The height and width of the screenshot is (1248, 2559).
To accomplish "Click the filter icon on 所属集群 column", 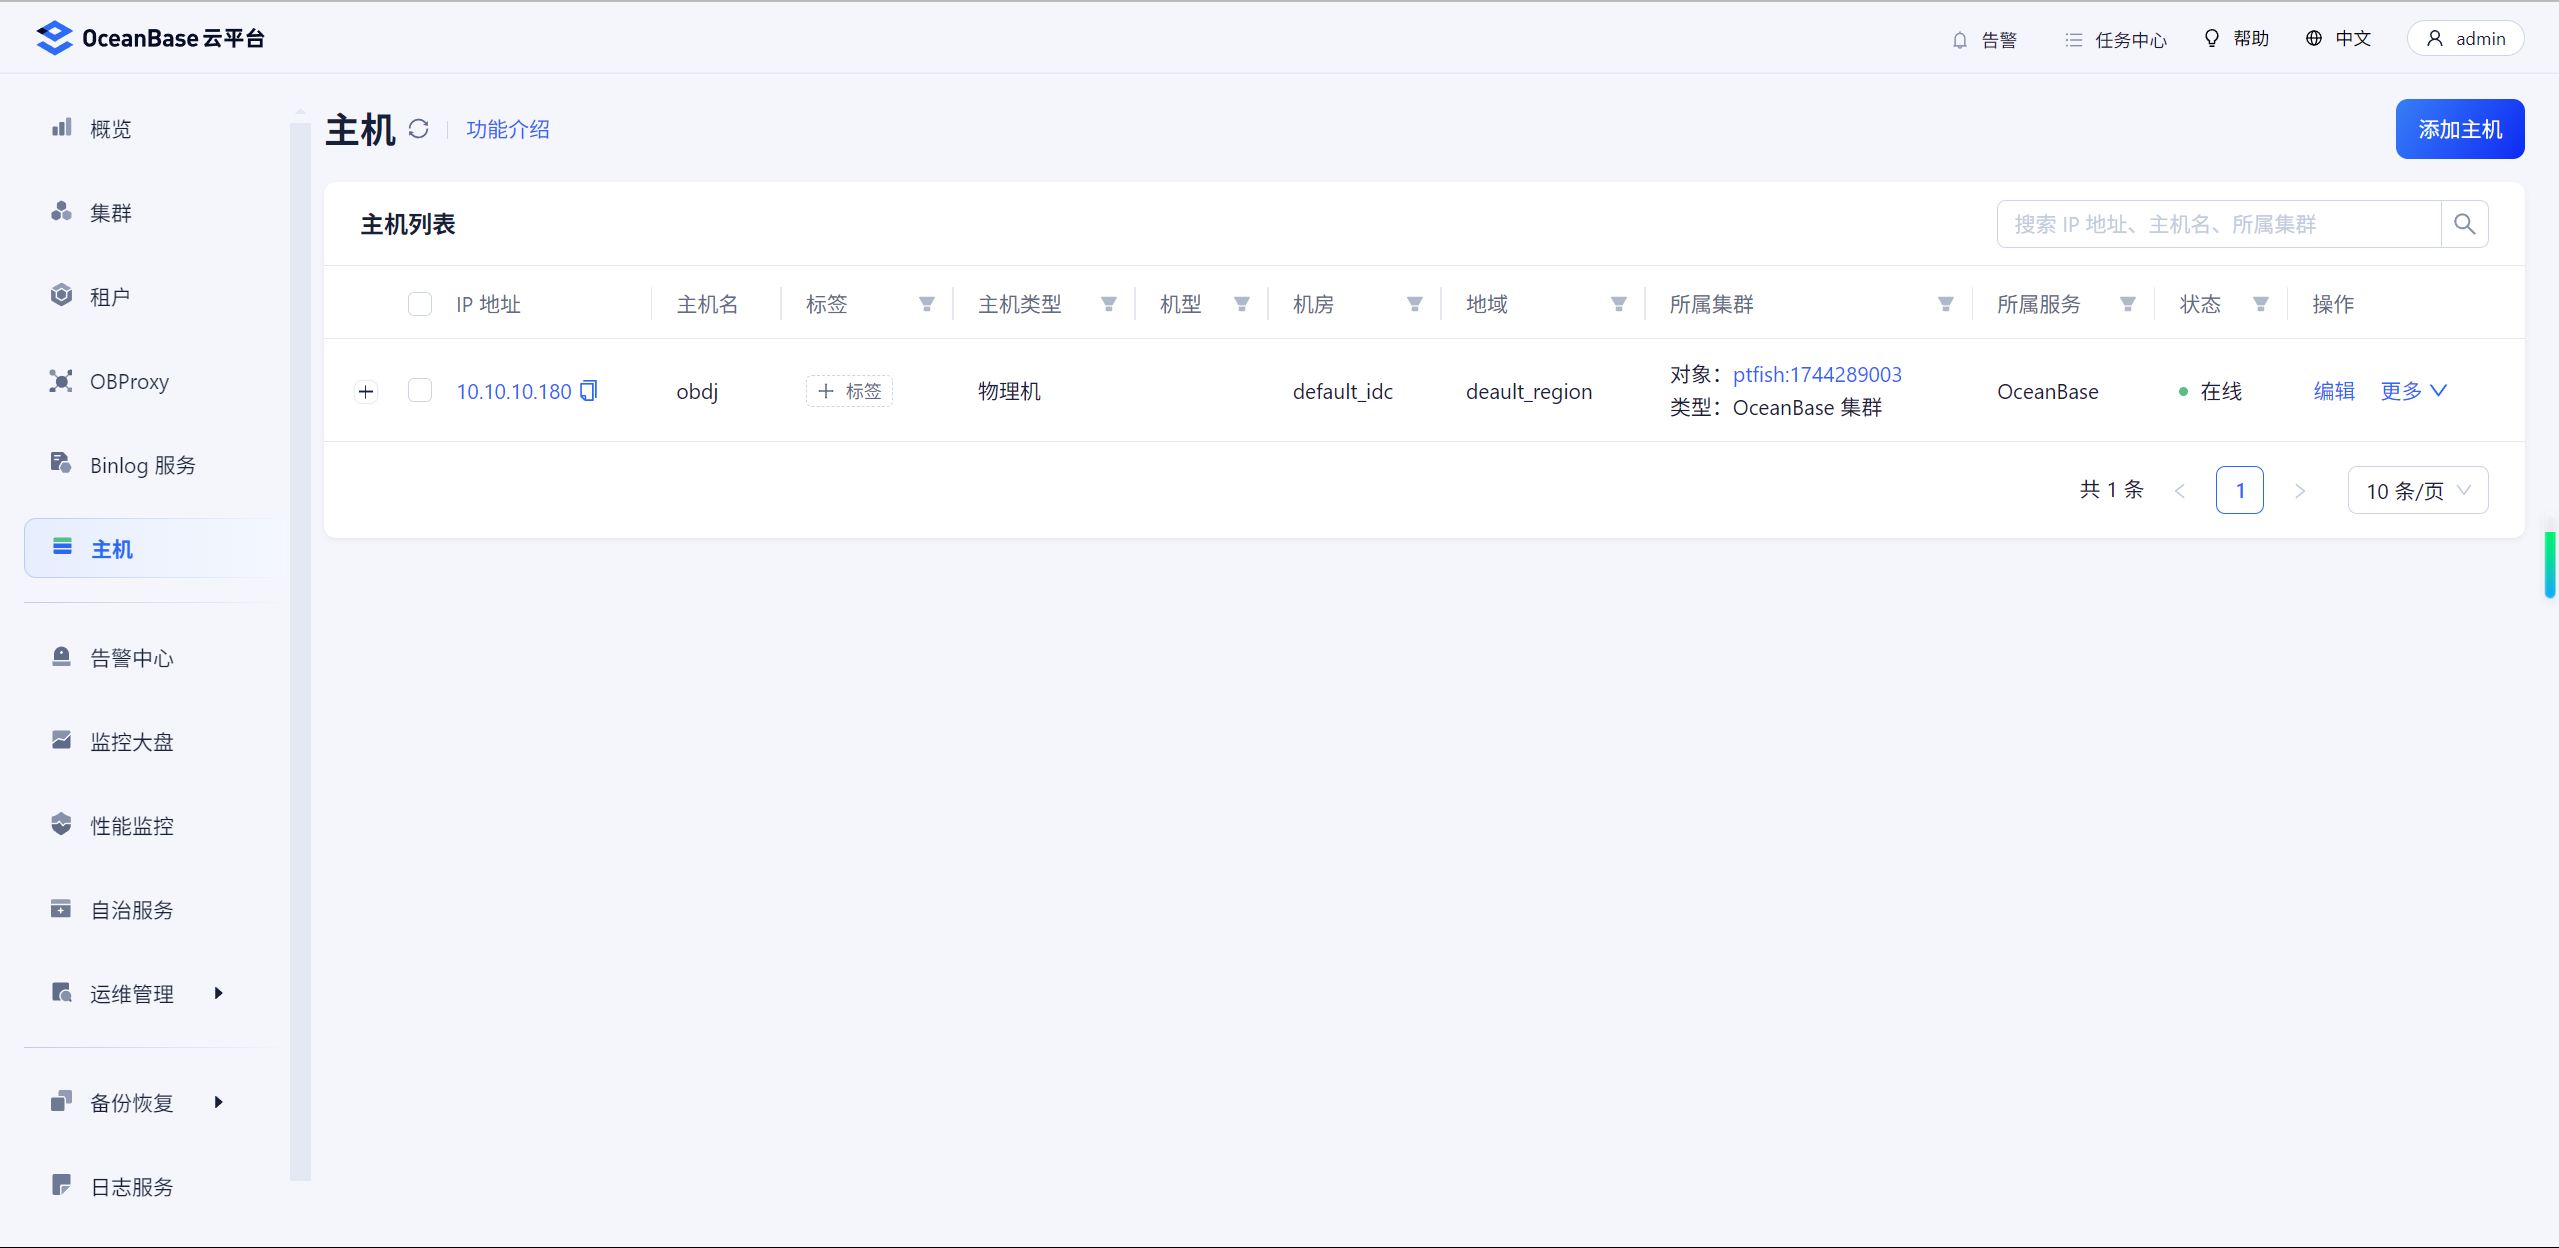I will 1946,304.
